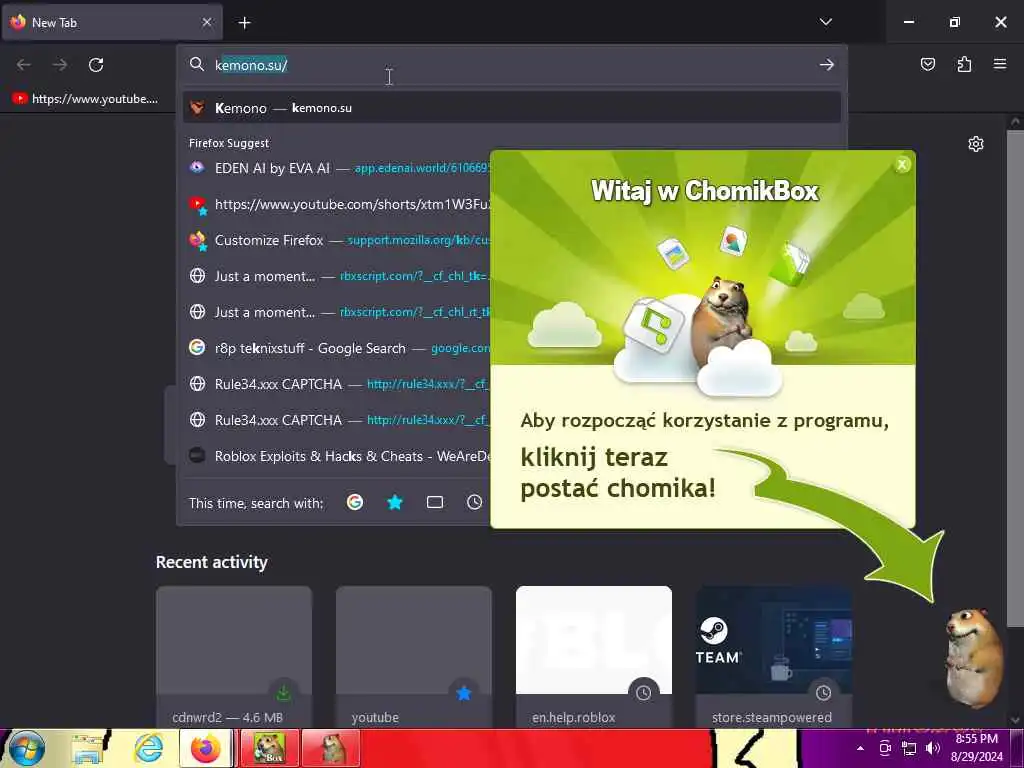
Task: Click the scrollbar up arrow at top
Action: (x=1015, y=121)
